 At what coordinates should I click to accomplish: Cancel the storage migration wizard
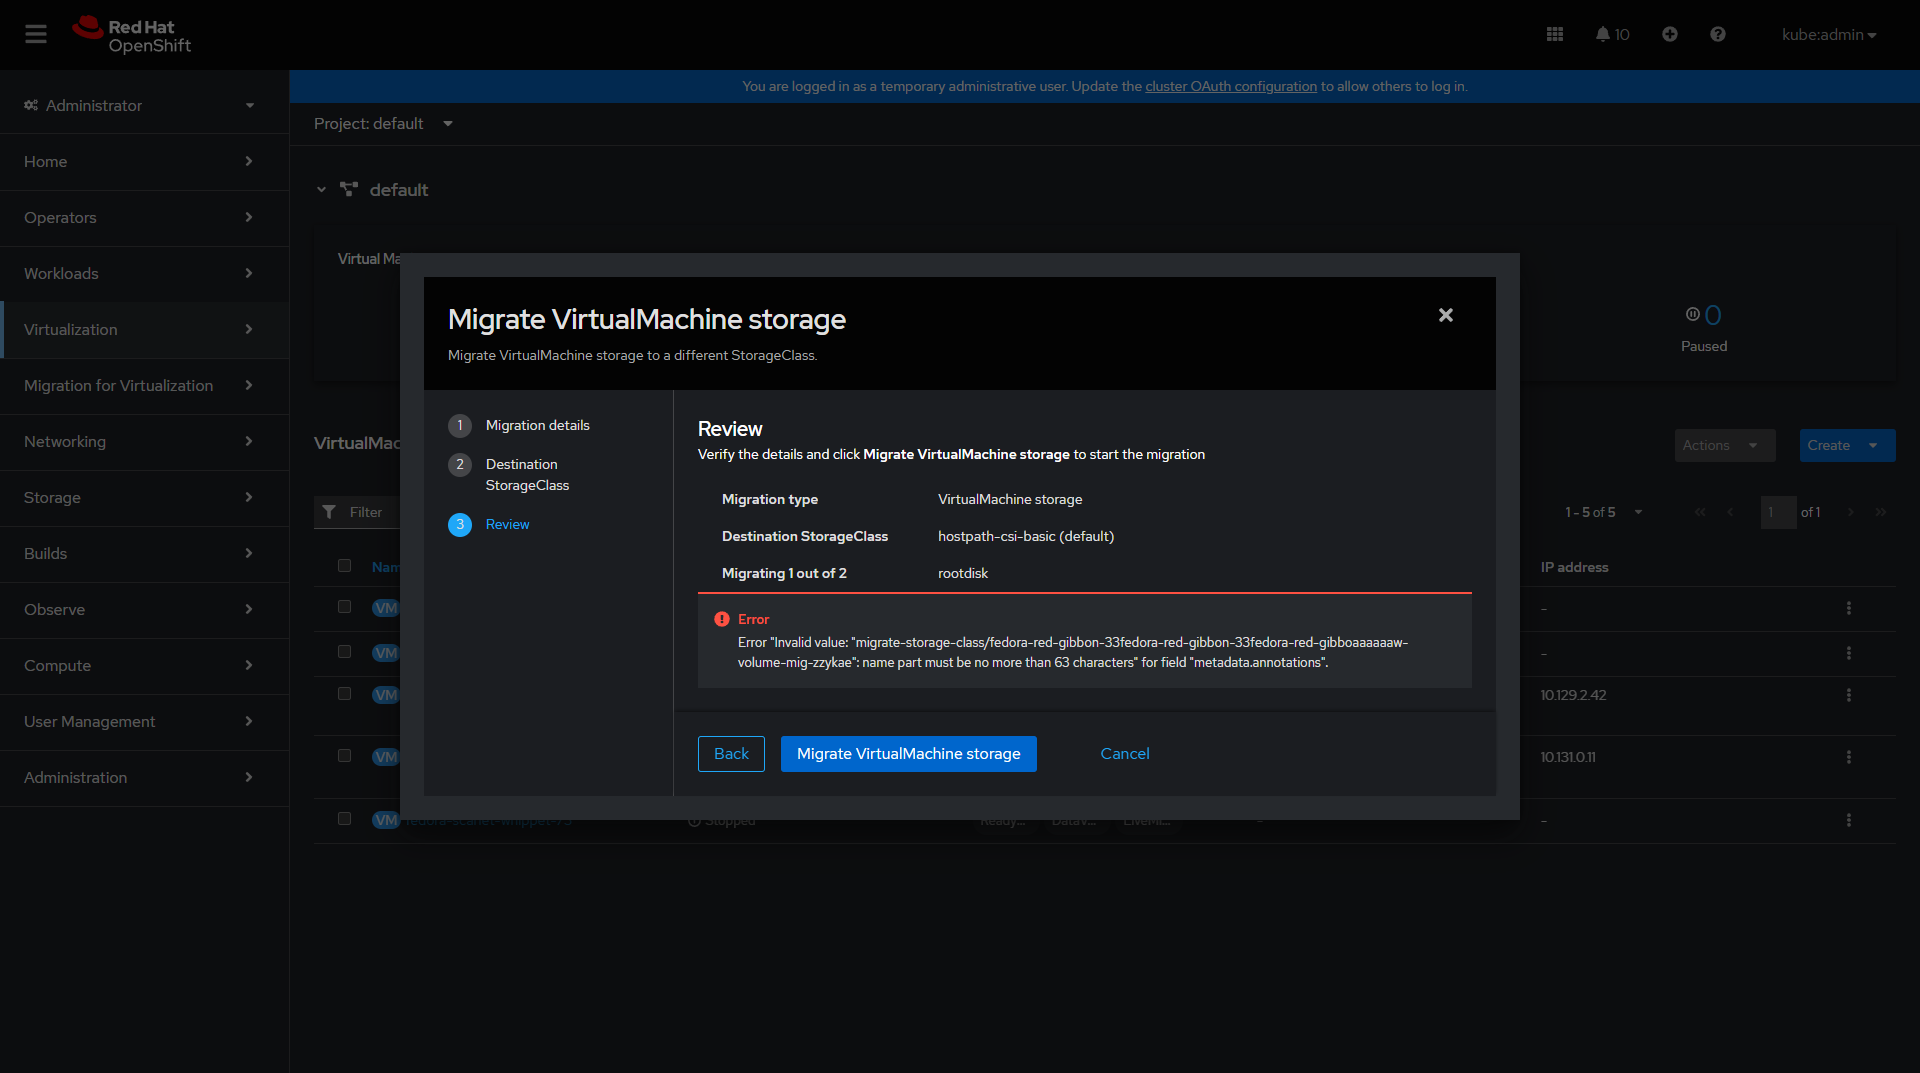click(x=1125, y=754)
